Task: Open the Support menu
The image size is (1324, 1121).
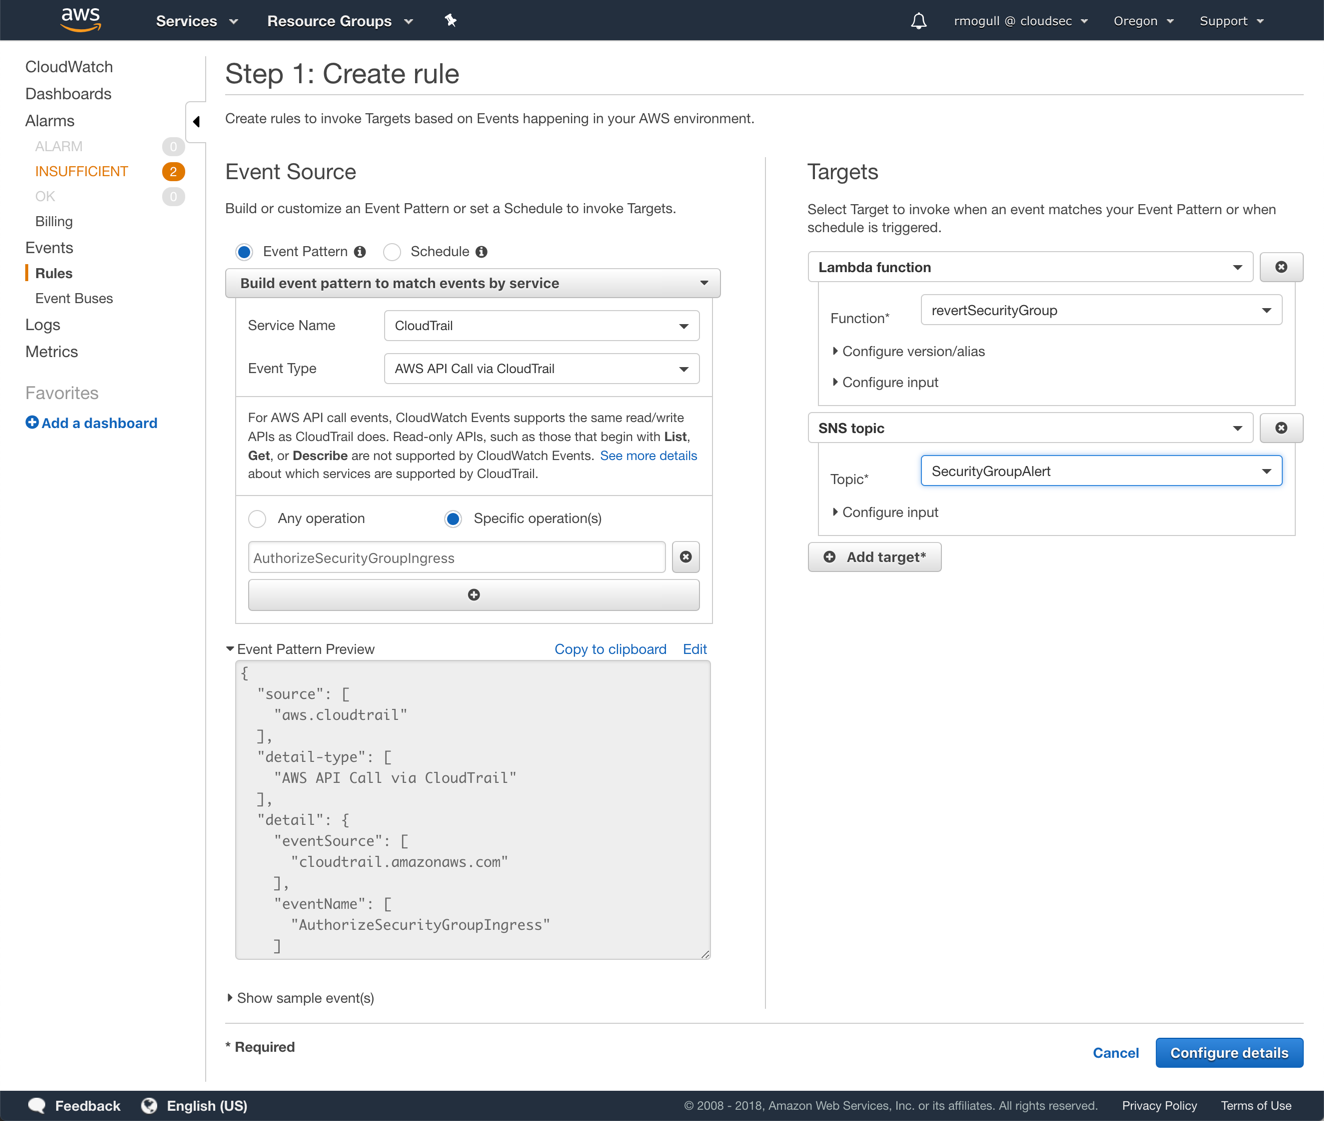Action: (1232, 21)
